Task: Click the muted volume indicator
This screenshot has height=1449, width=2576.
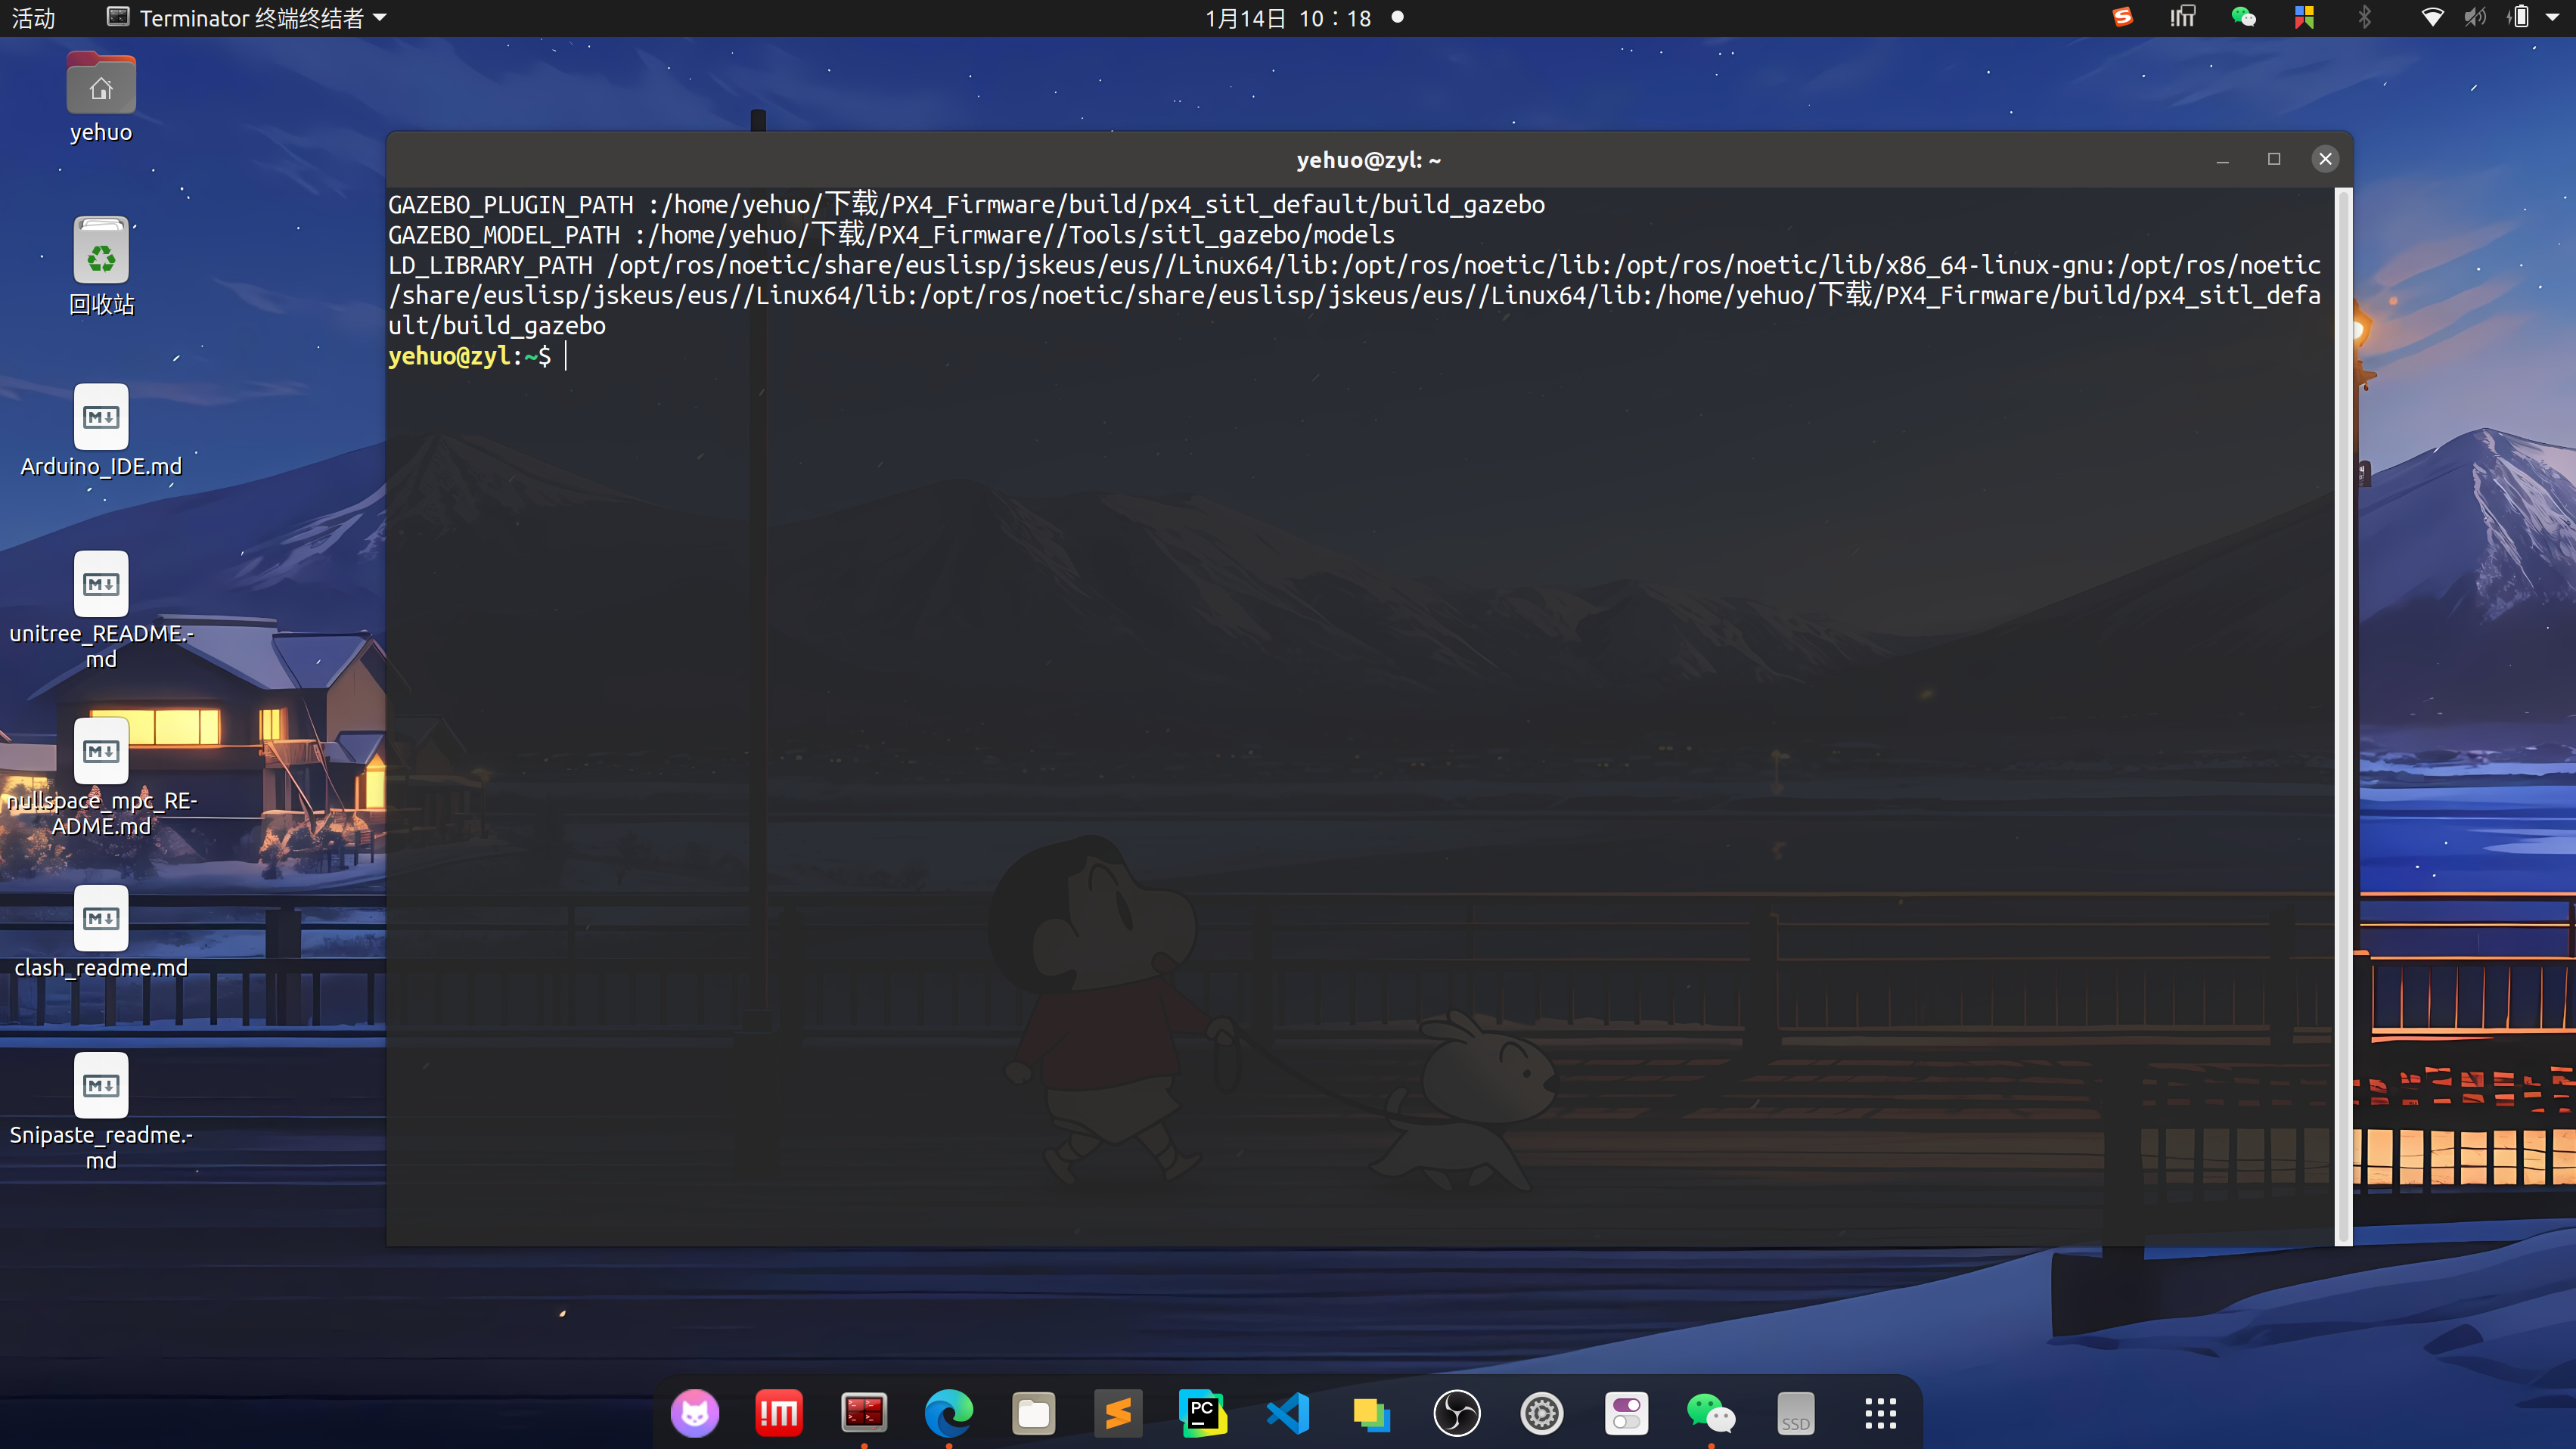Action: pos(2475,17)
